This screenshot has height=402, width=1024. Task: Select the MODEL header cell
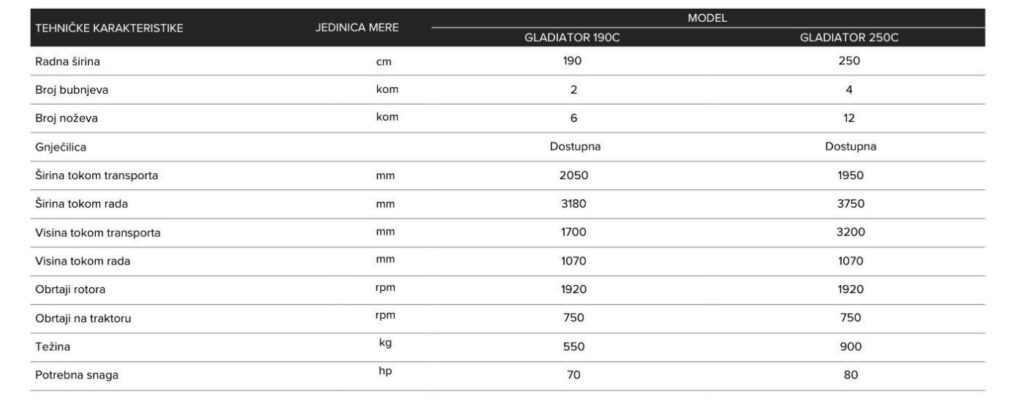point(707,17)
